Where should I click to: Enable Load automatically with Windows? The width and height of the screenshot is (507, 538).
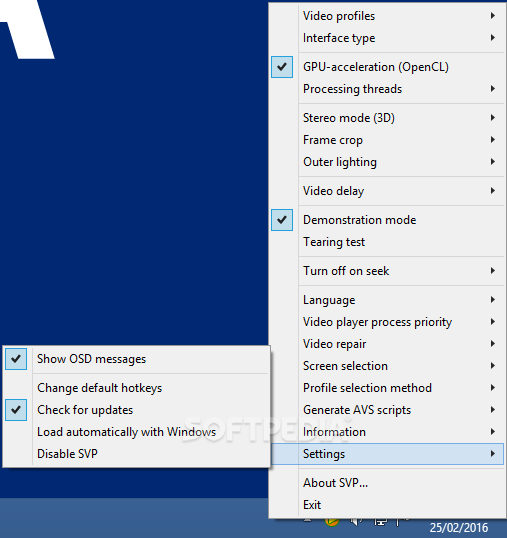(x=136, y=432)
